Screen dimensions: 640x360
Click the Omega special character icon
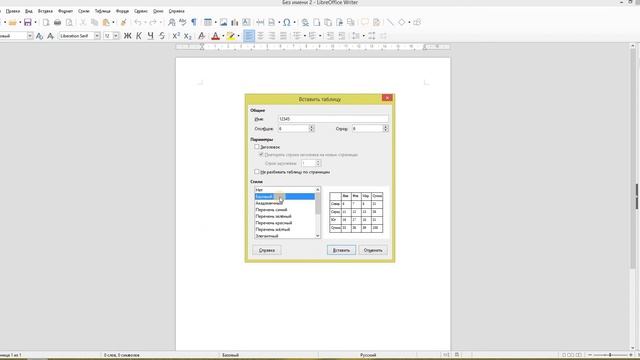point(287,22)
